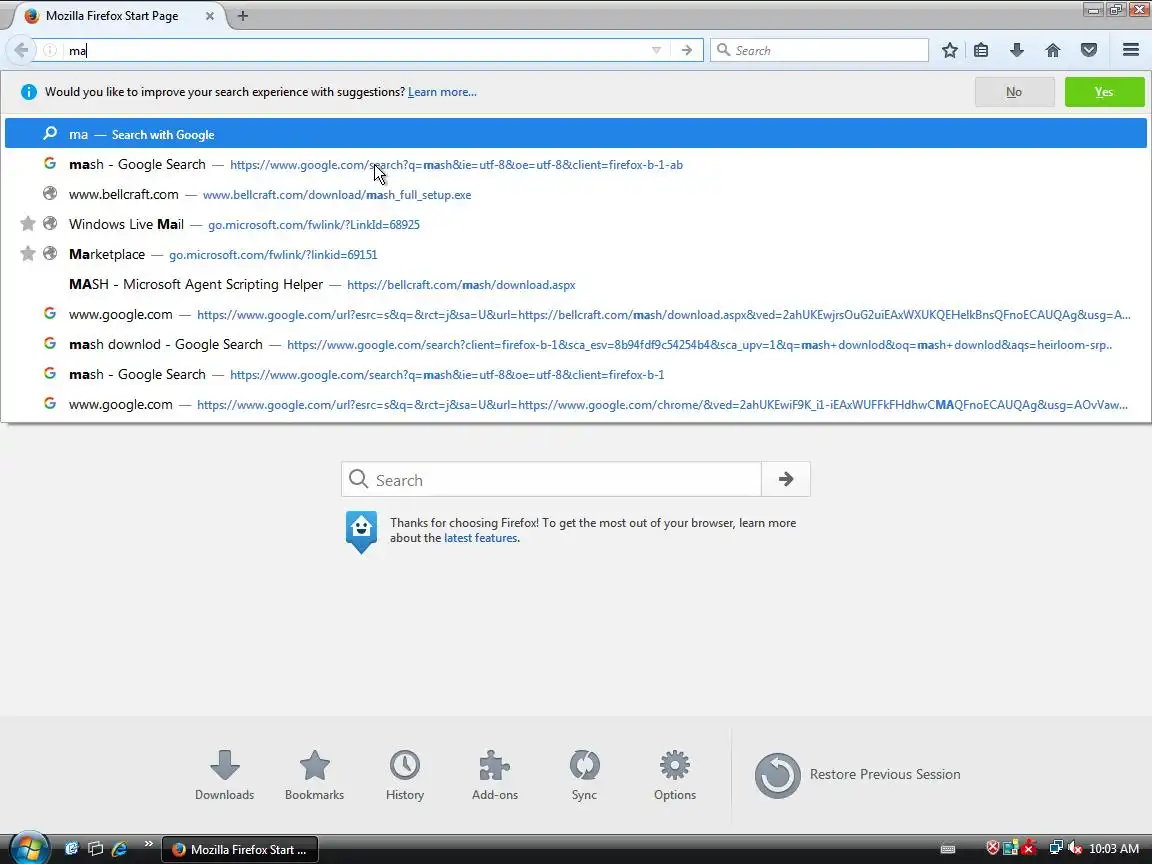Launch Internet Explorer from Quick Launch
Screen dimensions: 1152x864
point(119,849)
